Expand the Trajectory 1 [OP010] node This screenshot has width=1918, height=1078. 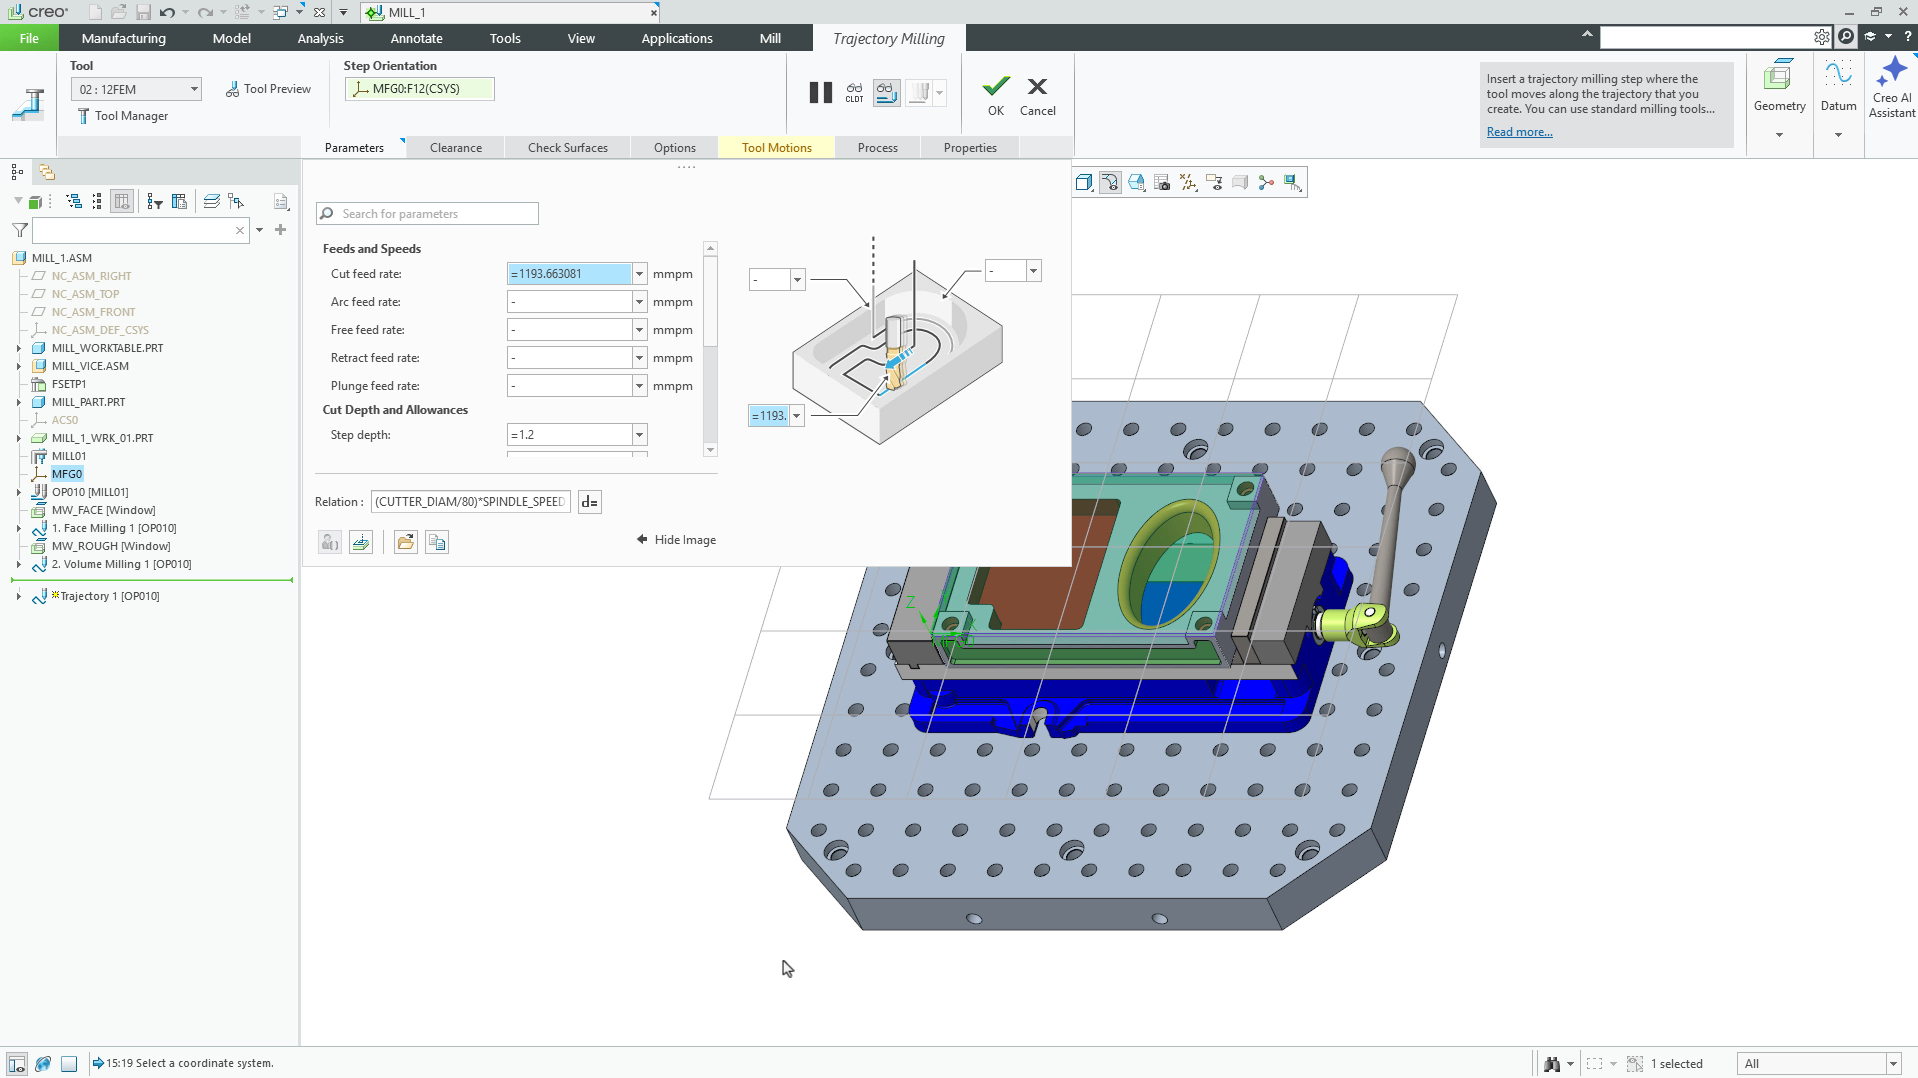19,596
